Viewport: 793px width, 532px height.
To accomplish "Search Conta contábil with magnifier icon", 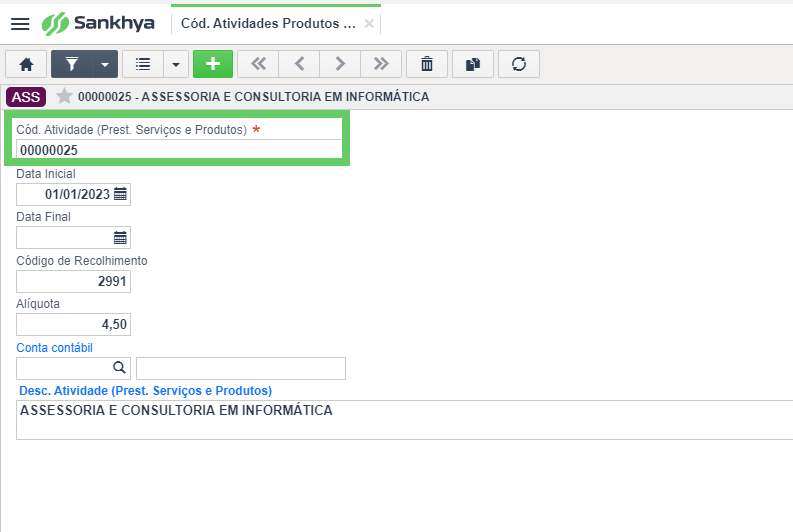I will pos(119,368).
